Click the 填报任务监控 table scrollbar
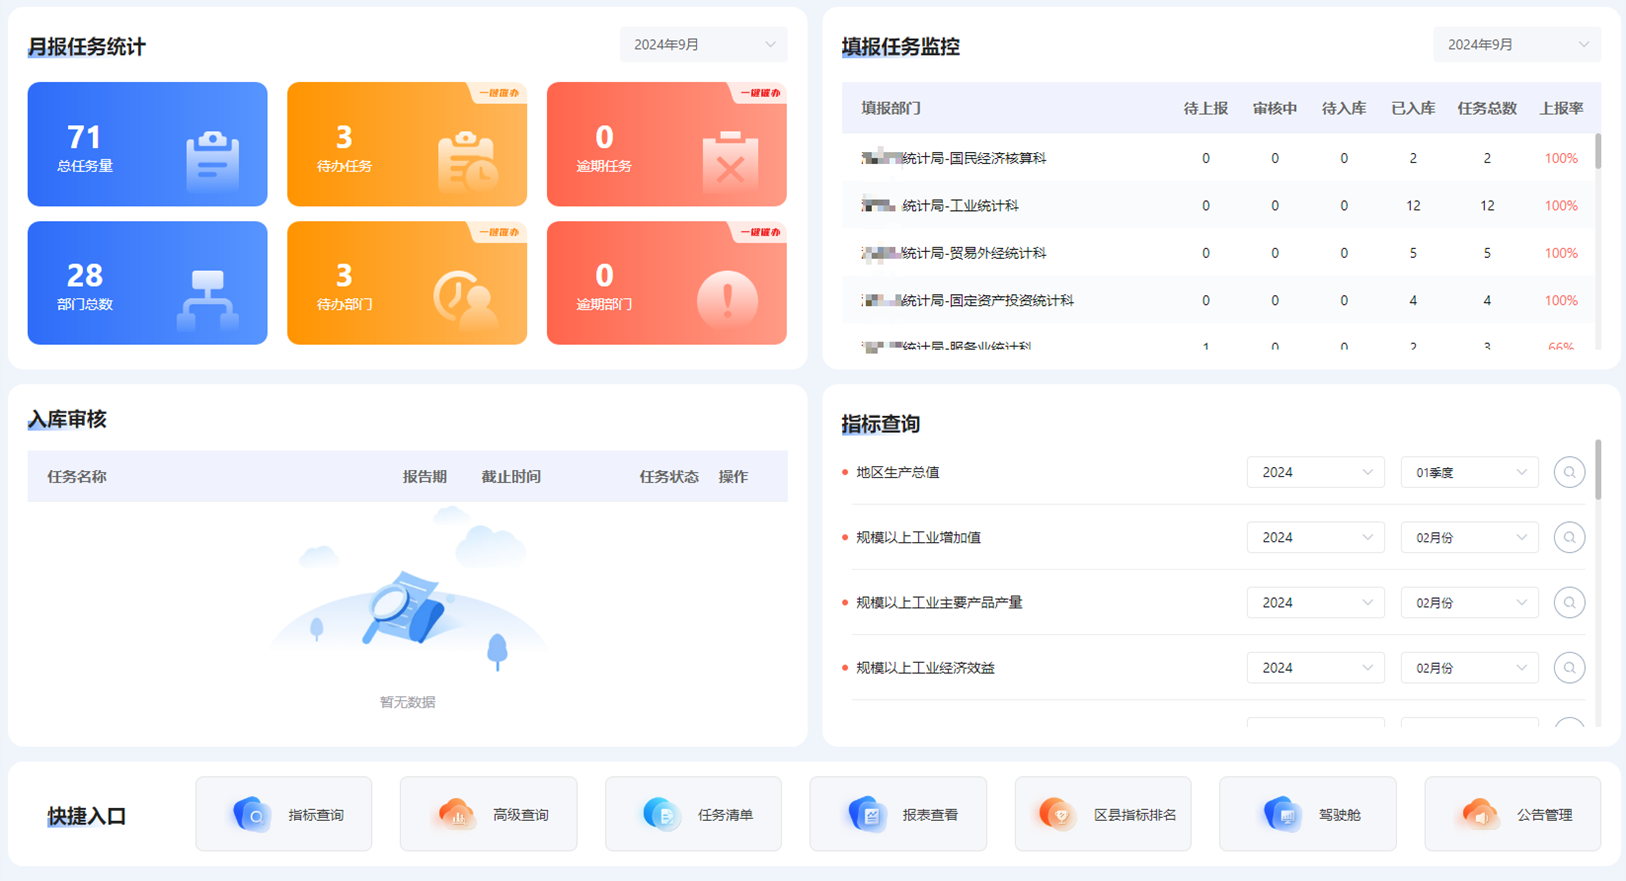 coord(1598,152)
